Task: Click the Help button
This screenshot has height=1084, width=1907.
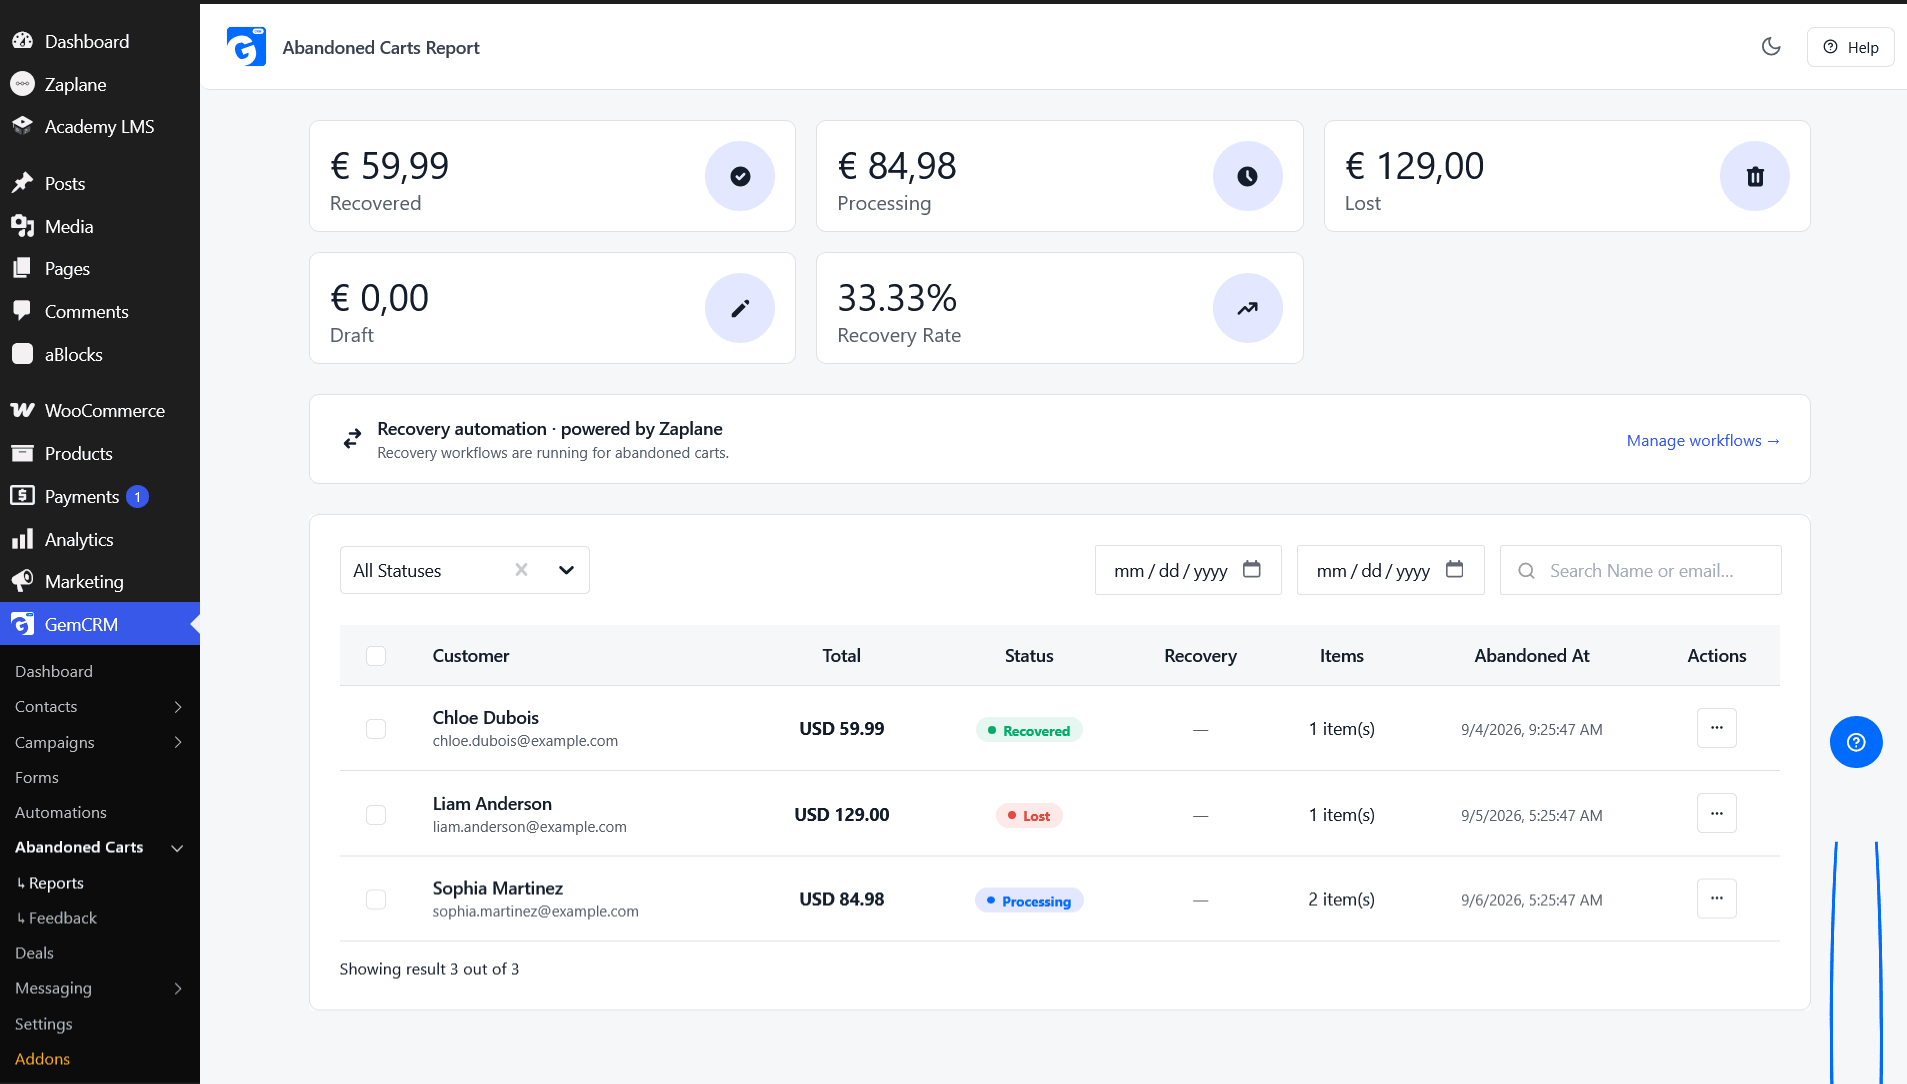Action: tap(1850, 47)
